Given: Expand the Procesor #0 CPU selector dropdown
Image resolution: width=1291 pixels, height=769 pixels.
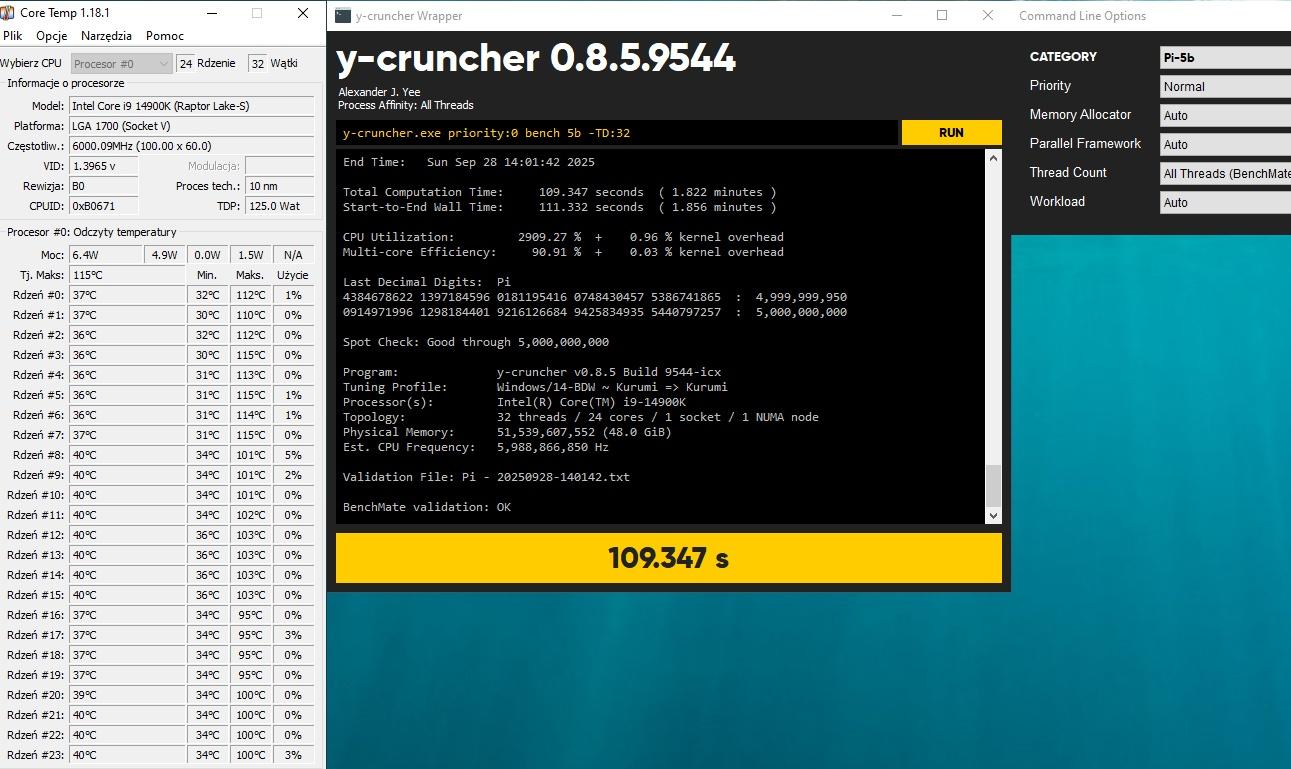Looking at the screenshot, I should 121,64.
